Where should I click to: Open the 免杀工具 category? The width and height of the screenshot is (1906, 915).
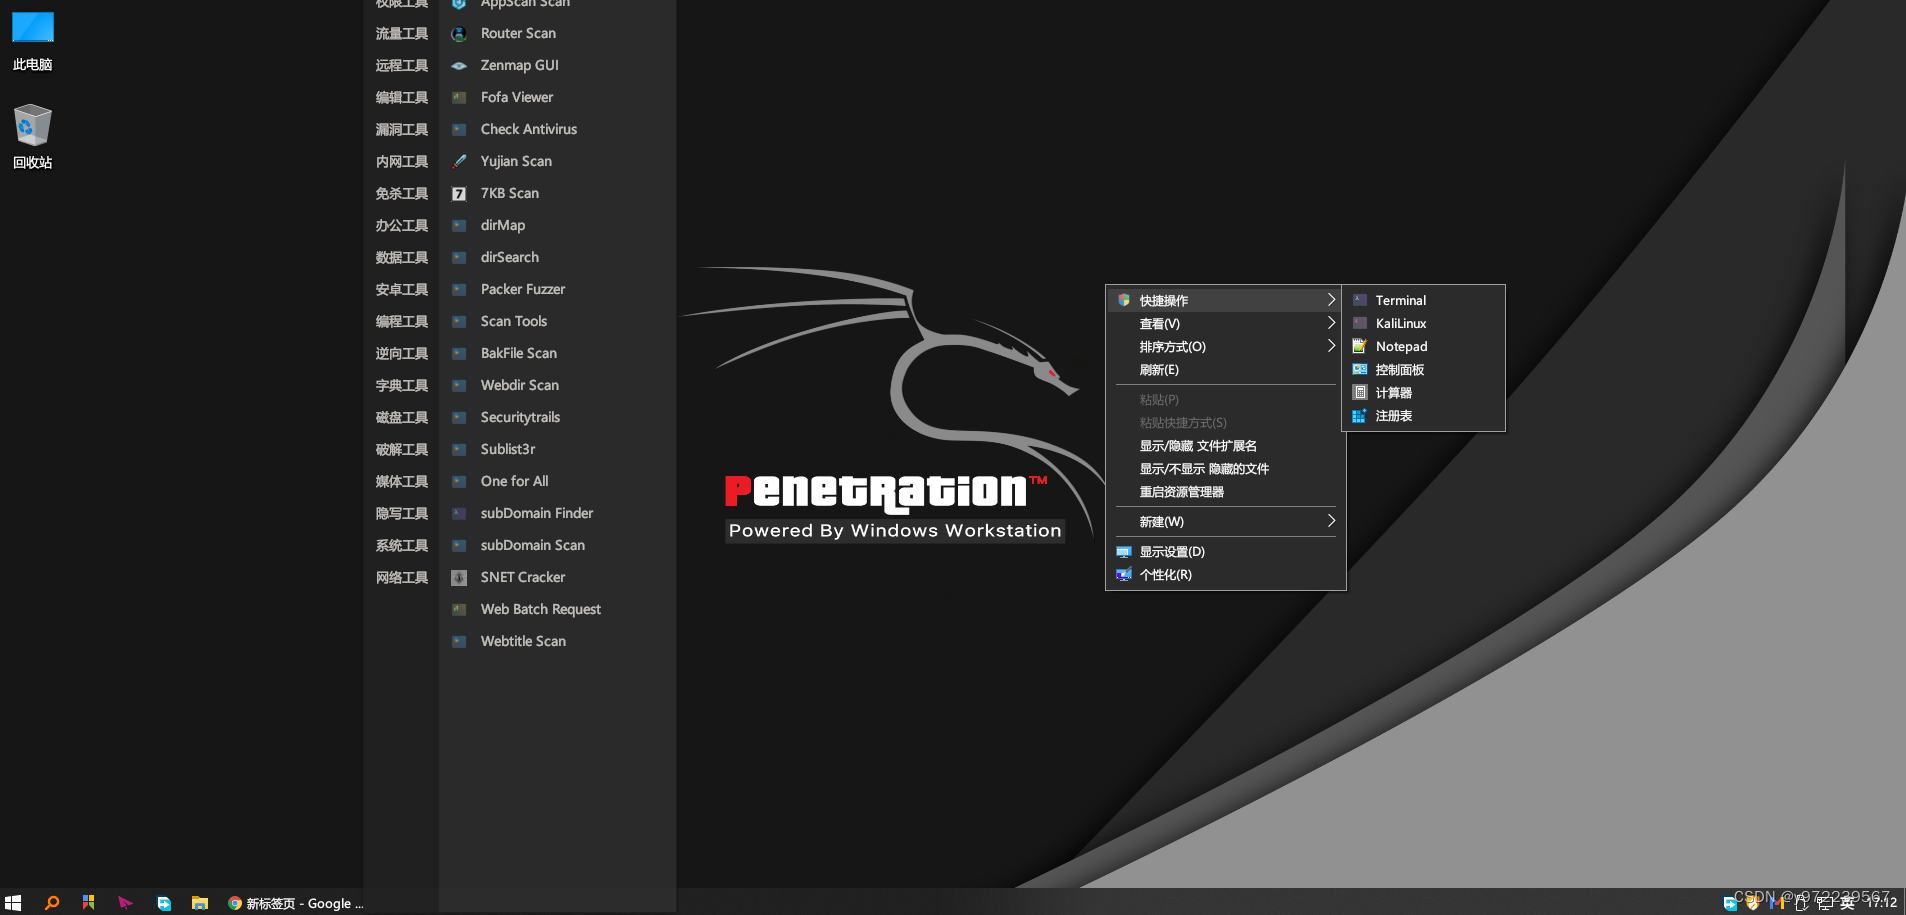pos(402,194)
